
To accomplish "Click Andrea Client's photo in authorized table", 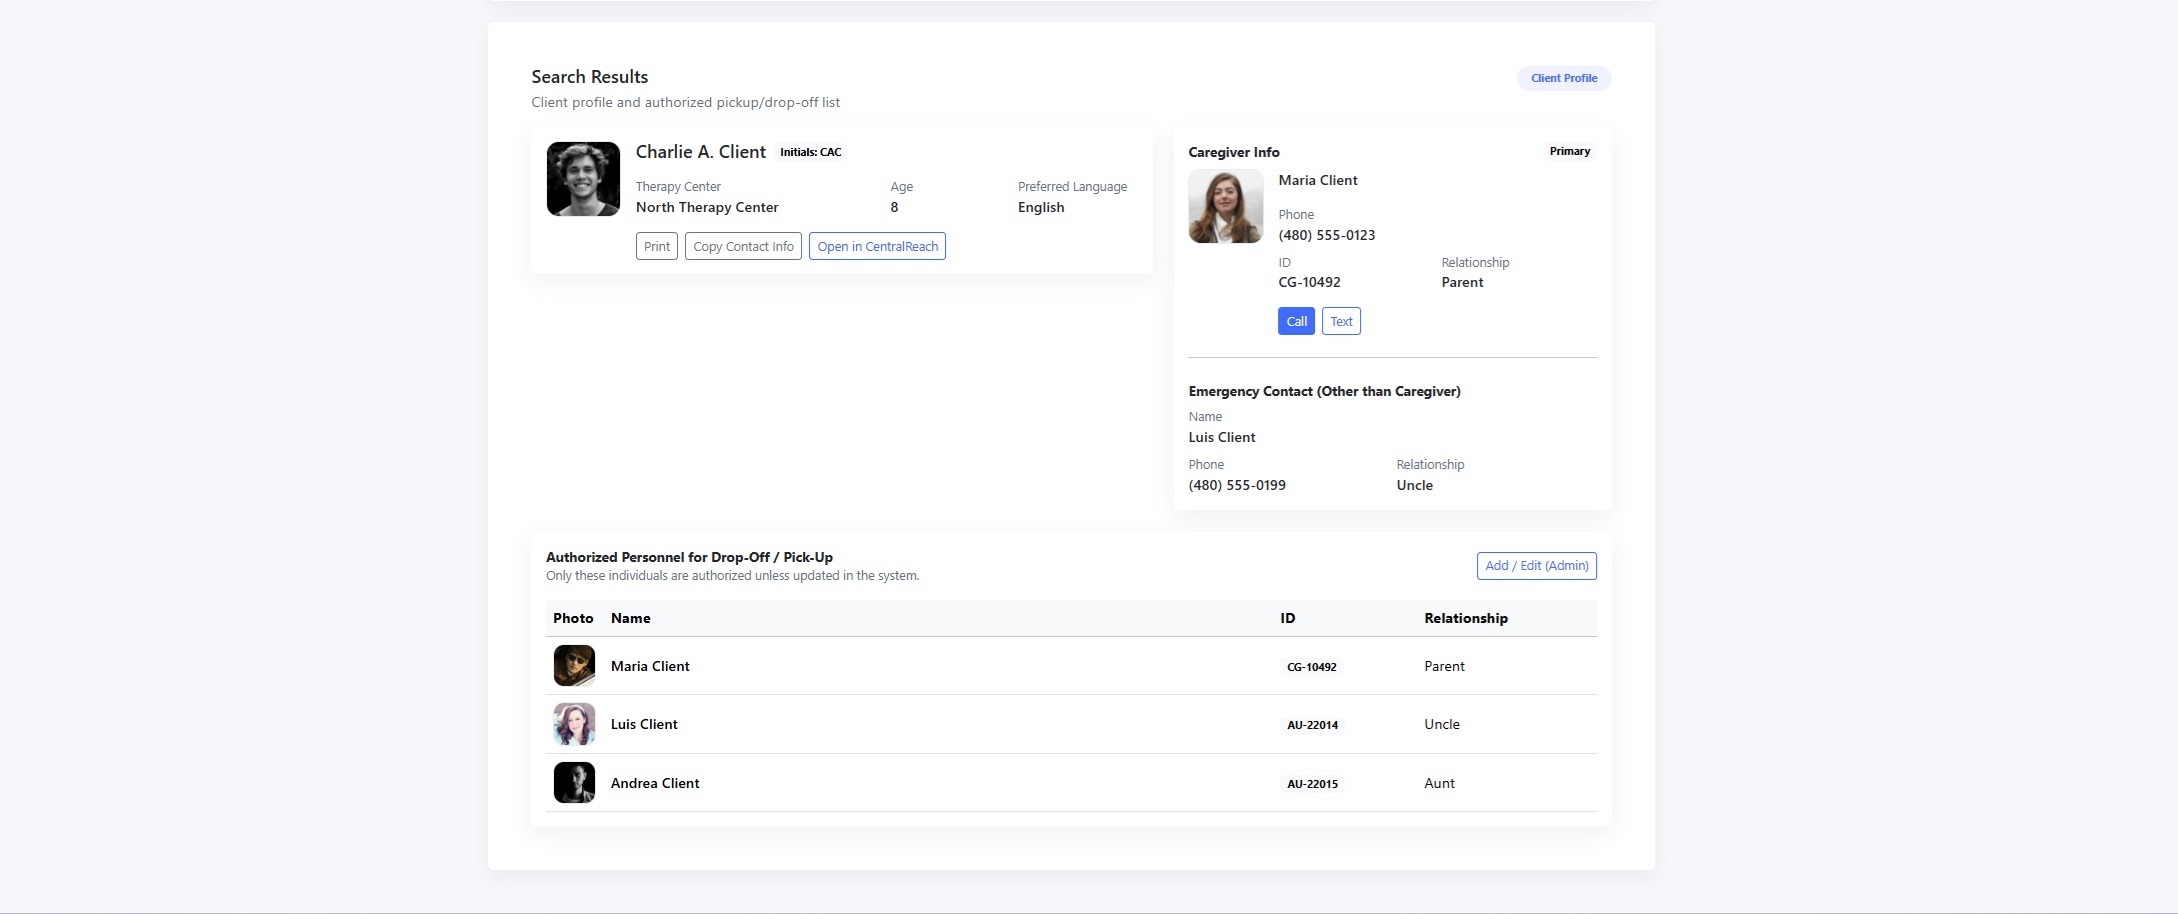I will (574, 783).
